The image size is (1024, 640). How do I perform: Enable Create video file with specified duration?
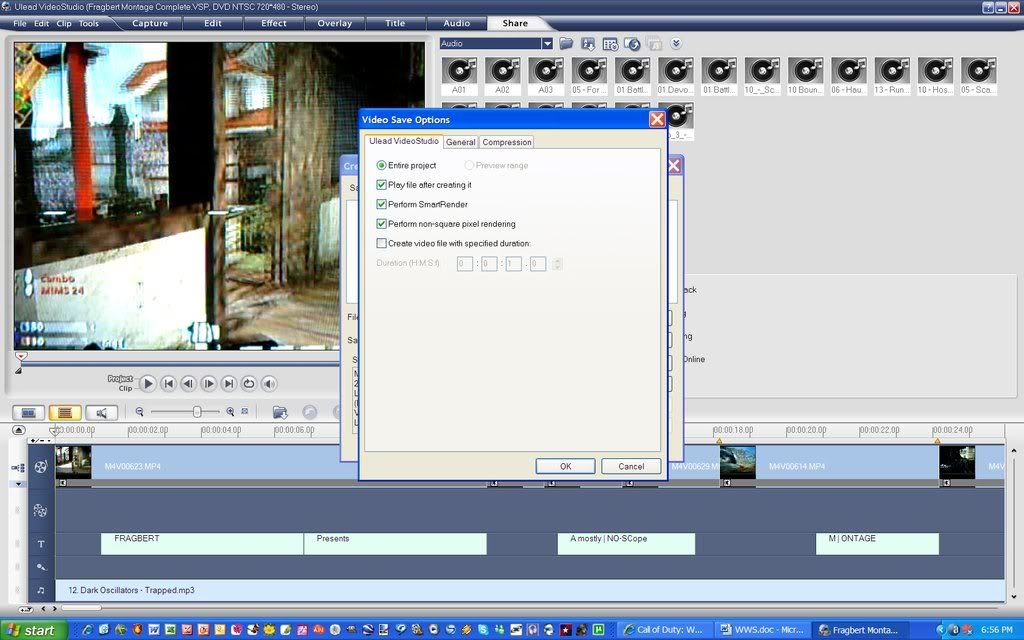[x=381, y=243]
